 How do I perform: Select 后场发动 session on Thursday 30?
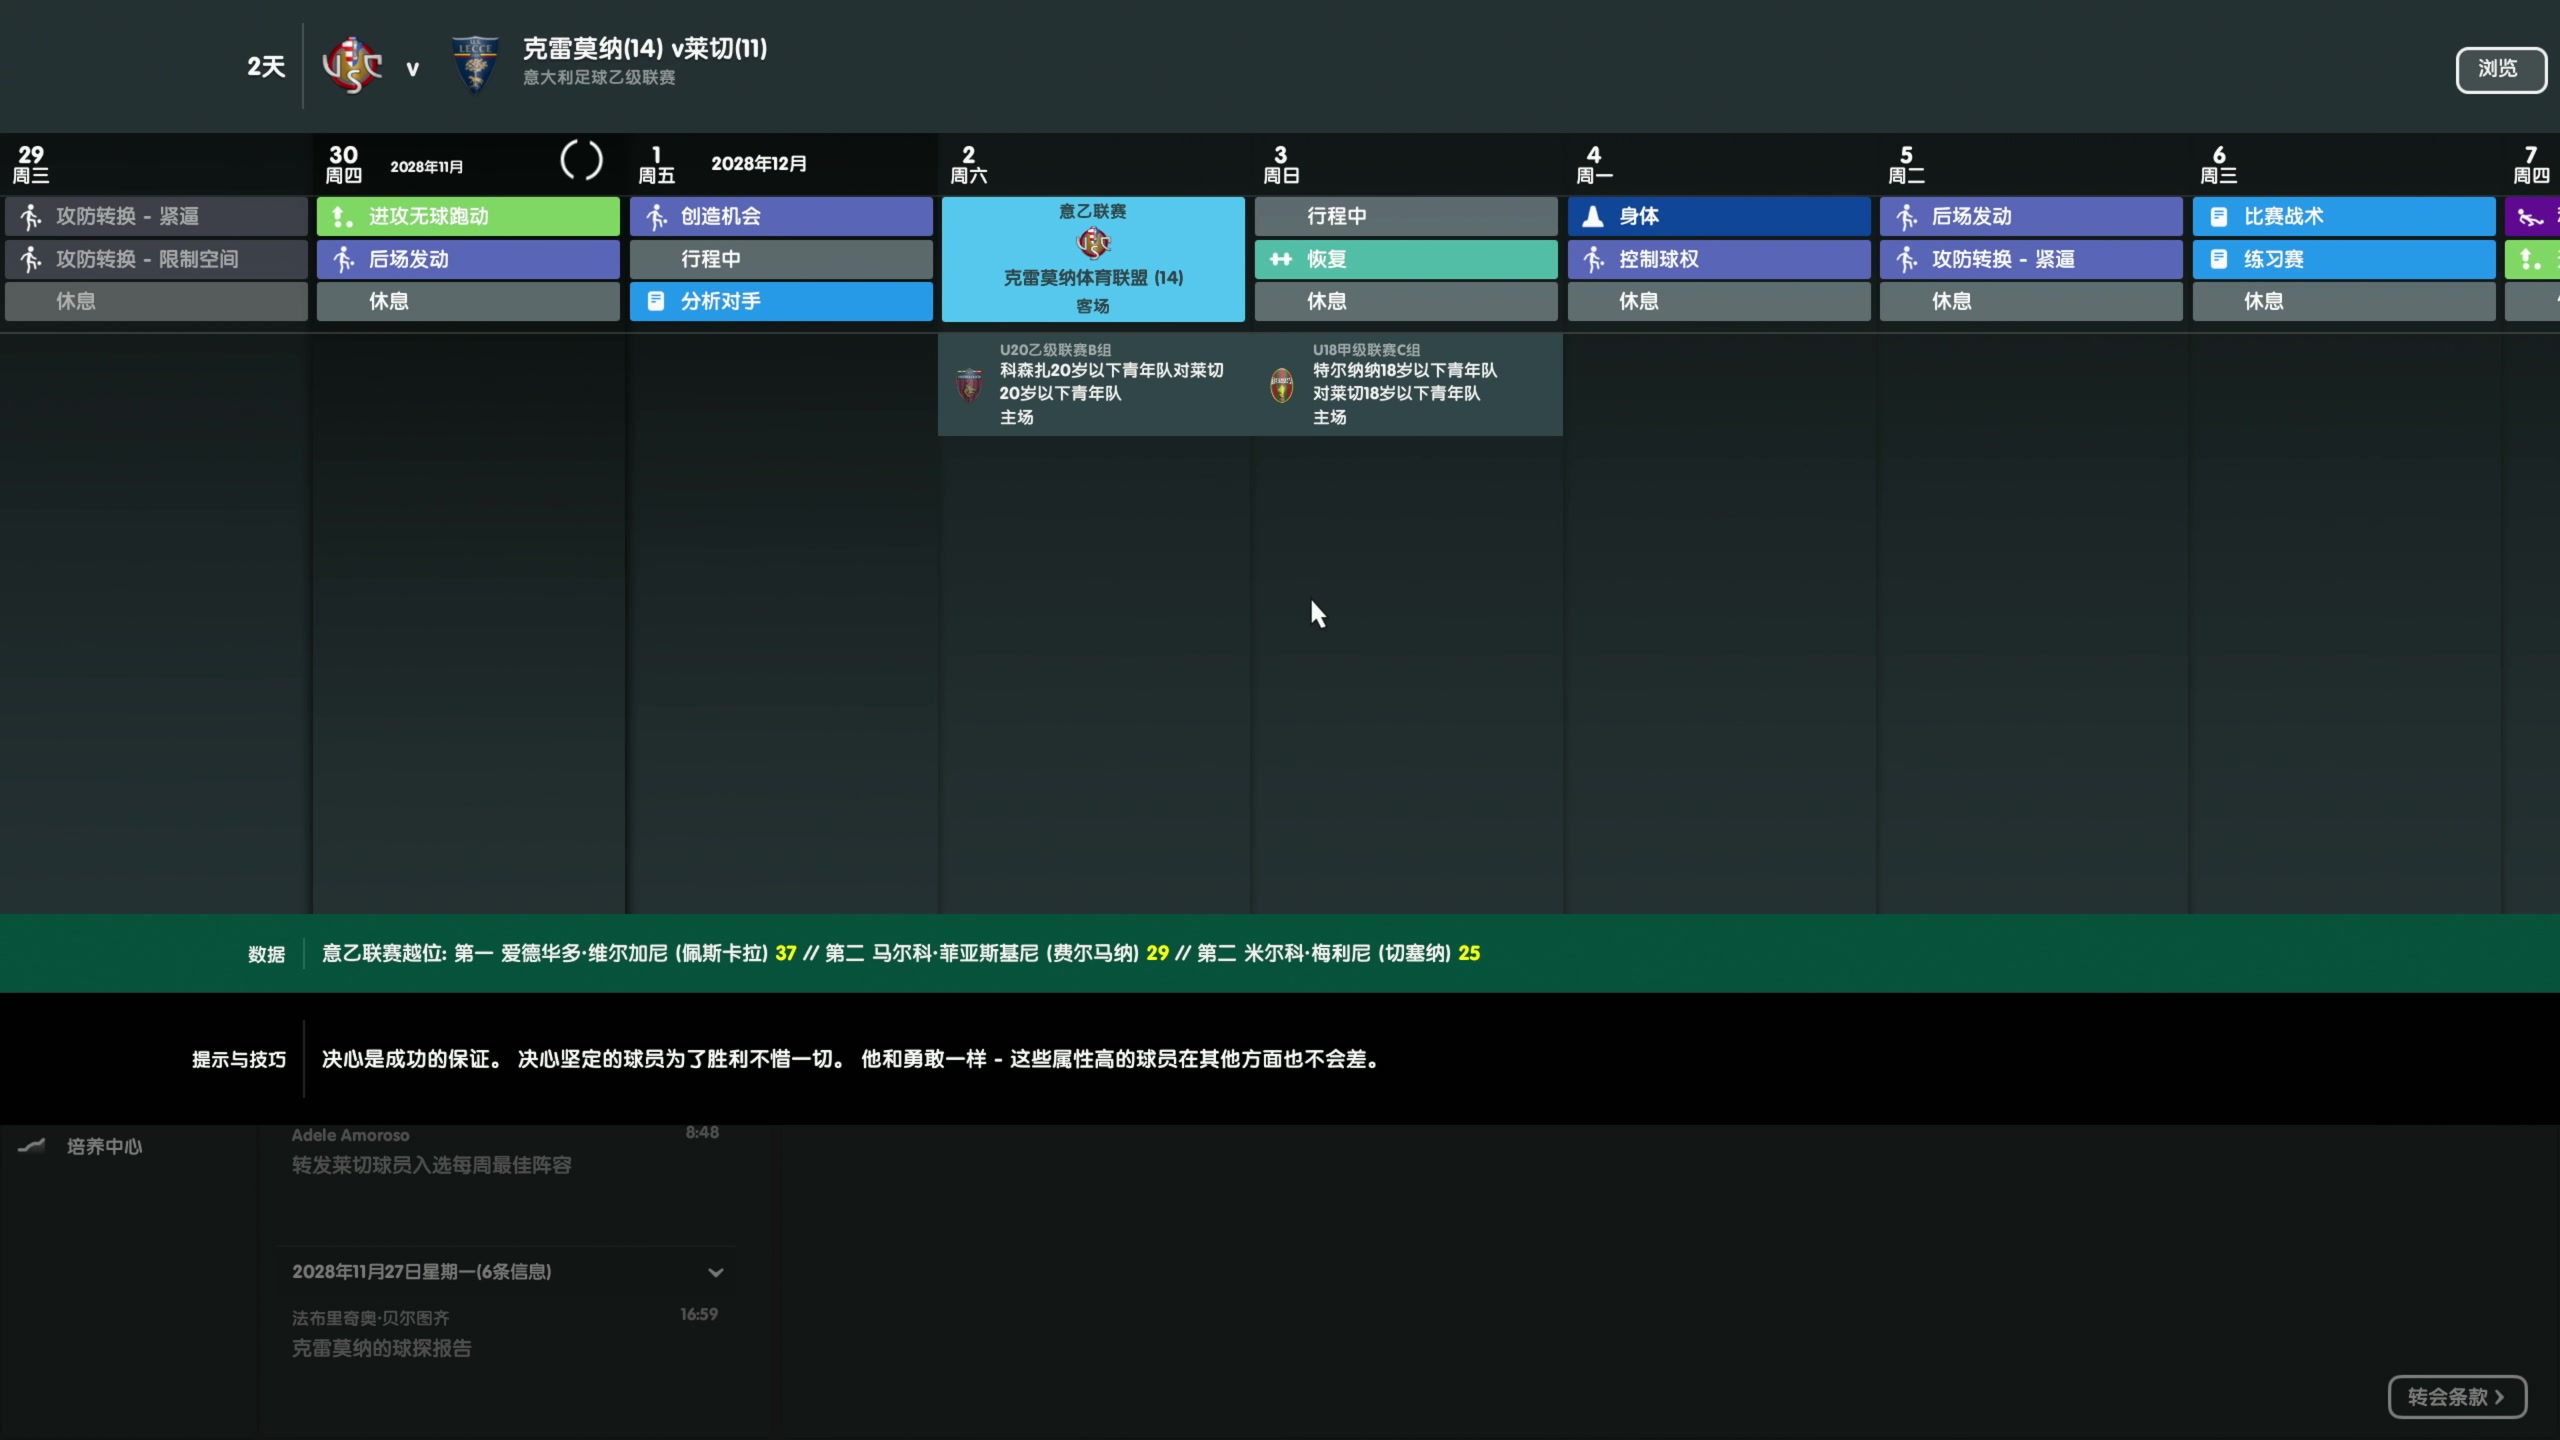(x=468, y=259)
